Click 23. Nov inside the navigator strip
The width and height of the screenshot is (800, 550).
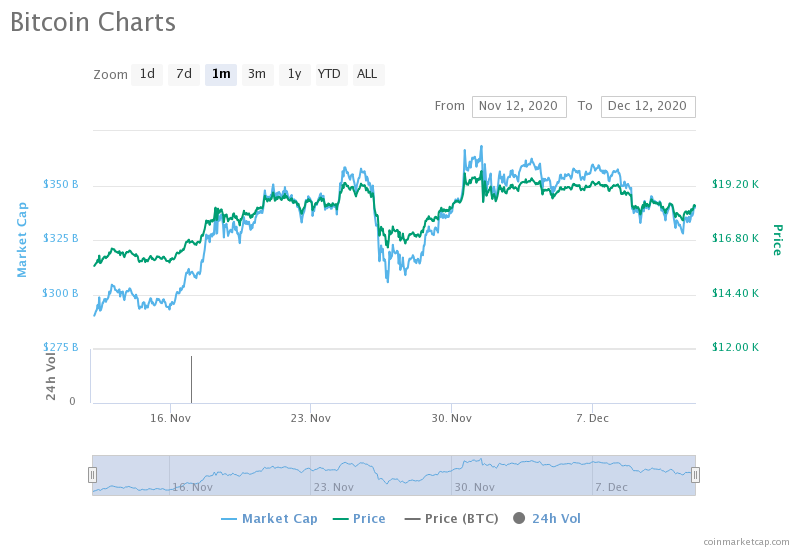[x=334, y=487]
